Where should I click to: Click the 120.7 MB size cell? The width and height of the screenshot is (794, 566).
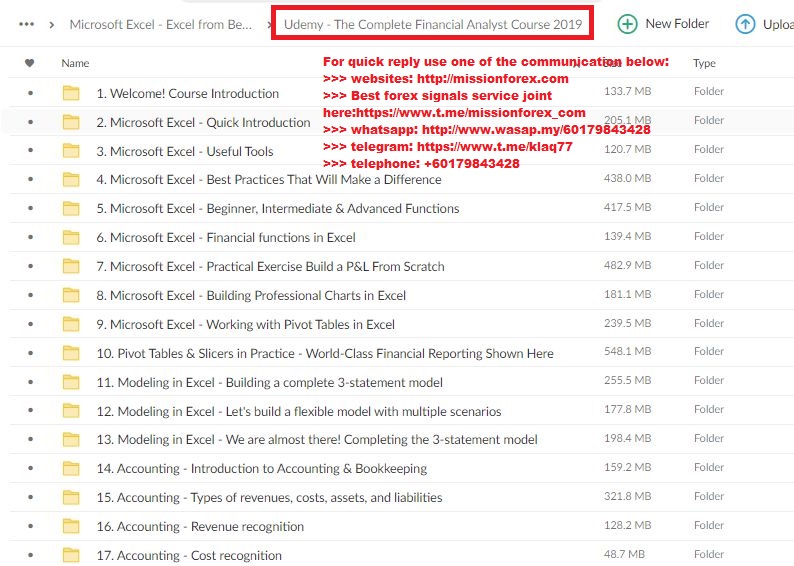tap(627, 149)
